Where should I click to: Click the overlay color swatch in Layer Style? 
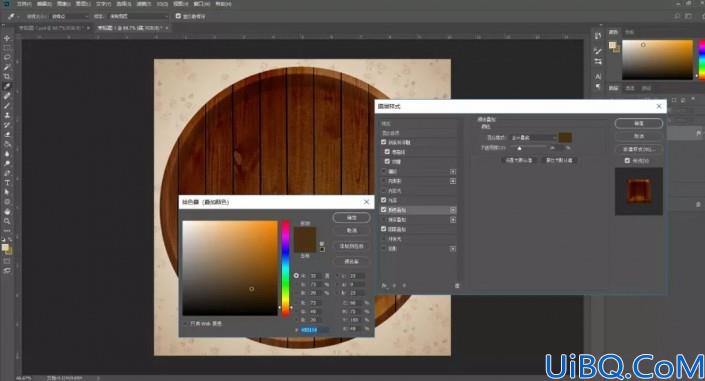tap(565, 138)
